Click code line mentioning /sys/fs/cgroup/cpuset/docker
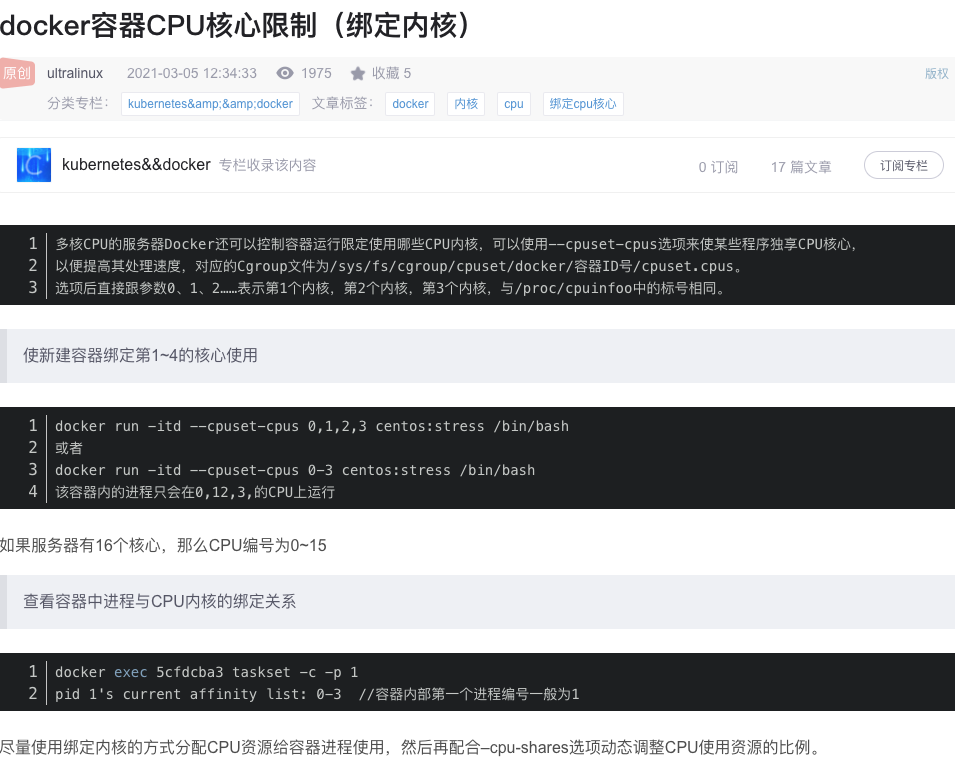The width and height of the screenshot is (955, 762). click(400, 266)
